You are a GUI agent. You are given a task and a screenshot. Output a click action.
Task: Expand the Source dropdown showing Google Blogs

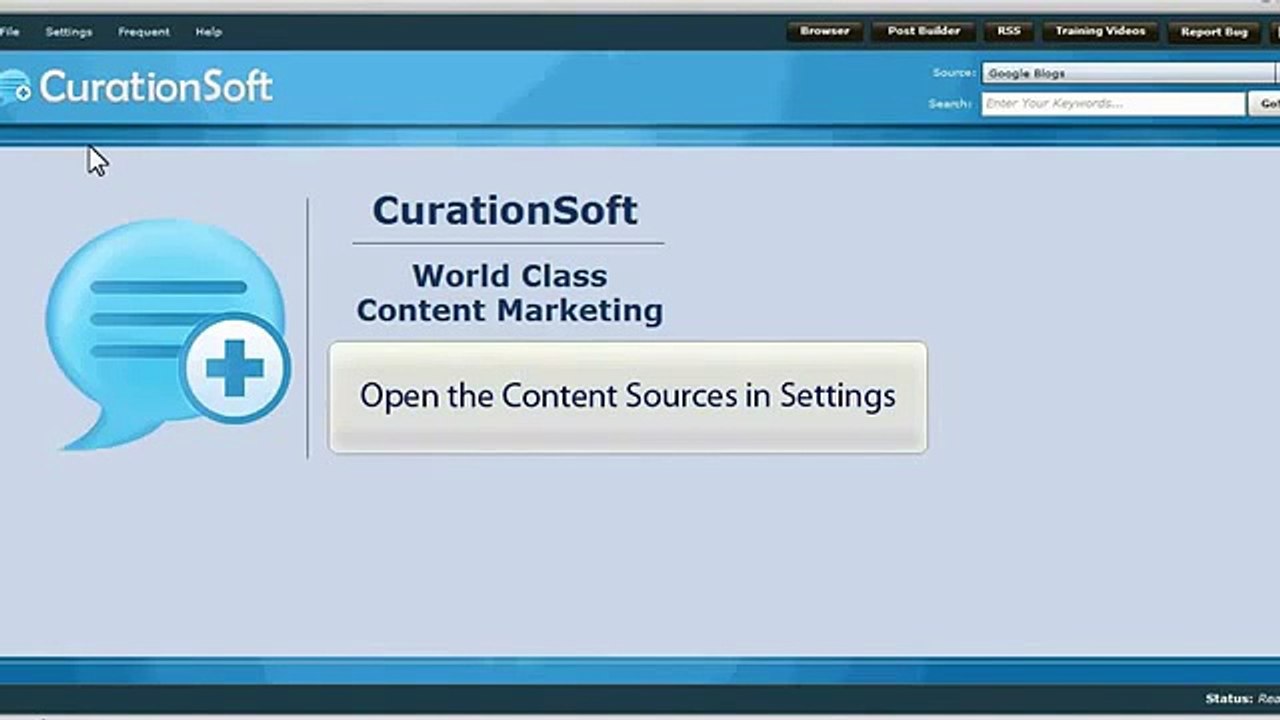point(1130,73)
